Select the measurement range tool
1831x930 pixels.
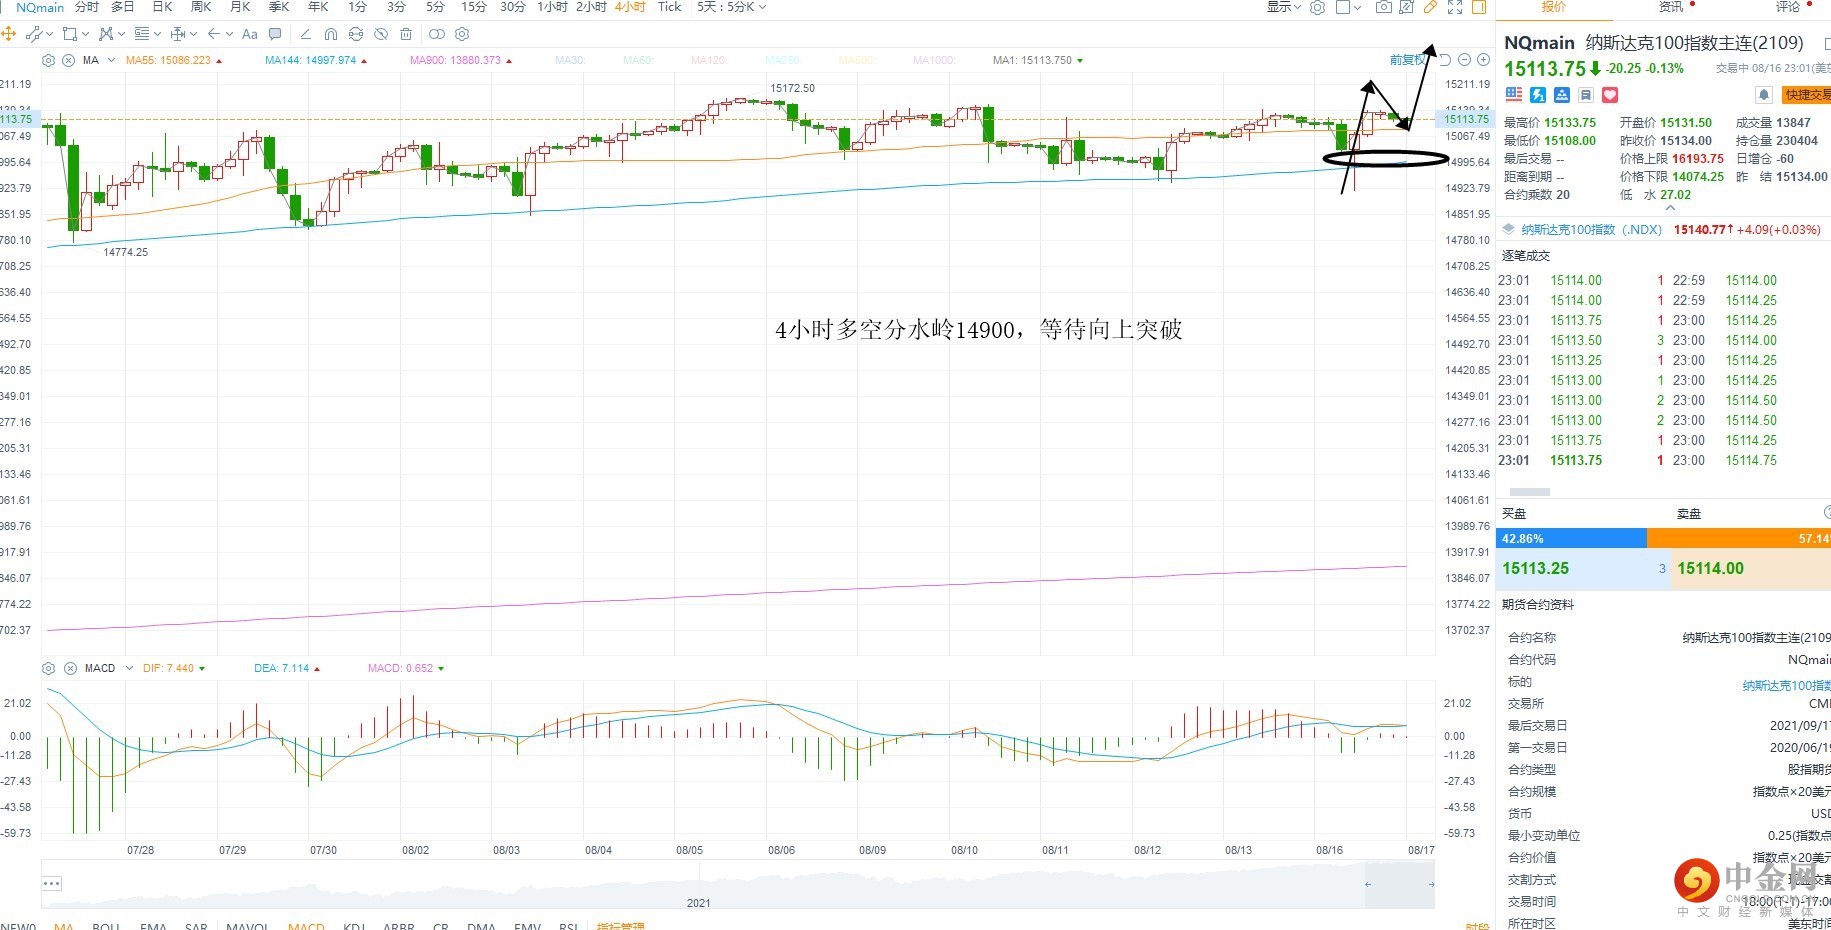click(x=179, y=34)
